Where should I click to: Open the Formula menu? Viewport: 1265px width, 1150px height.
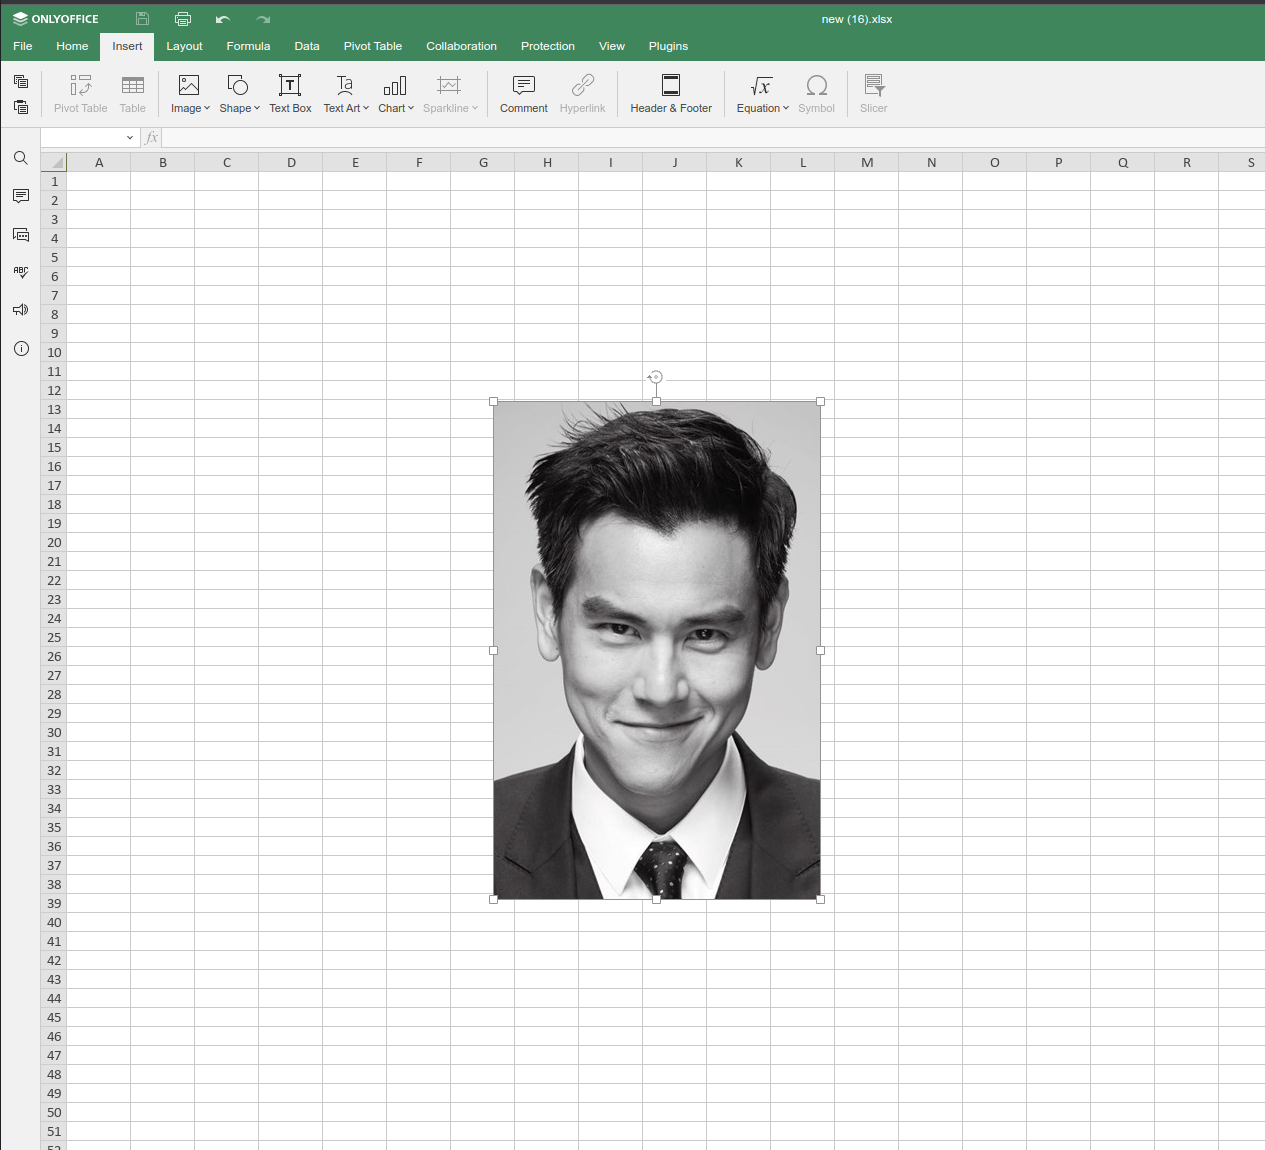[x=248, y=46]
